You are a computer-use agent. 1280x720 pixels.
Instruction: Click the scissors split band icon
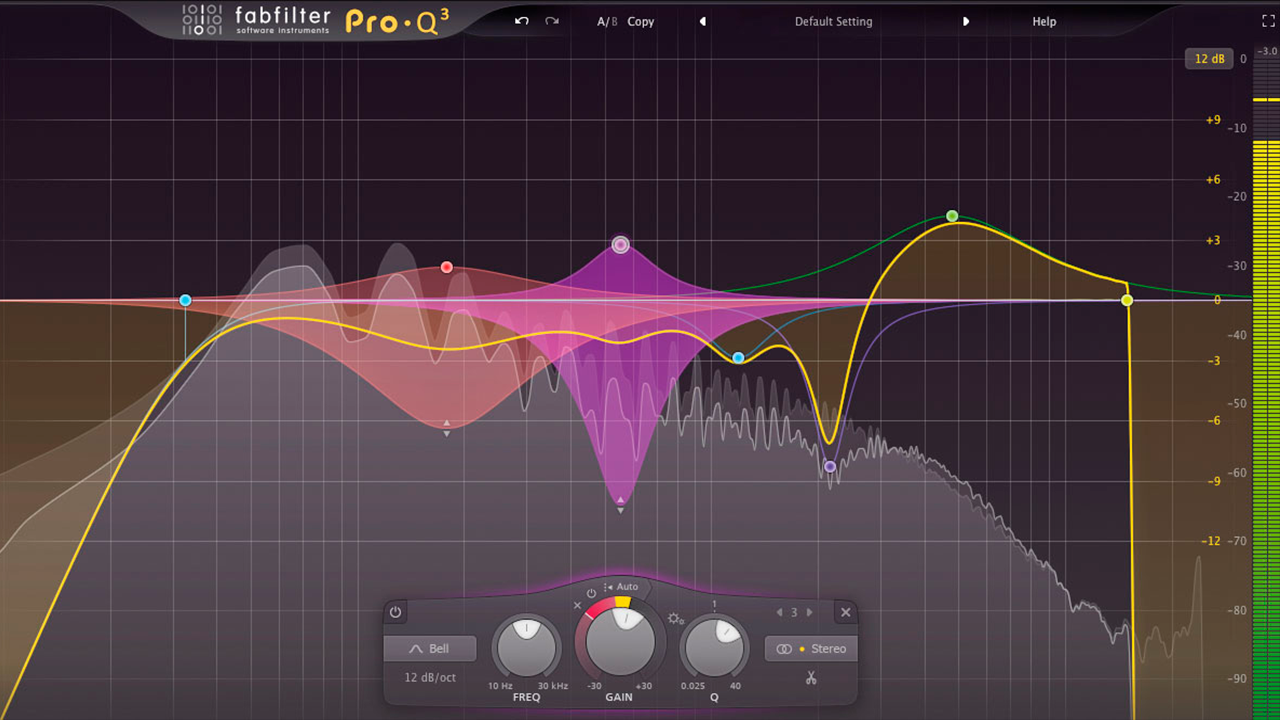tap(811, 678)
